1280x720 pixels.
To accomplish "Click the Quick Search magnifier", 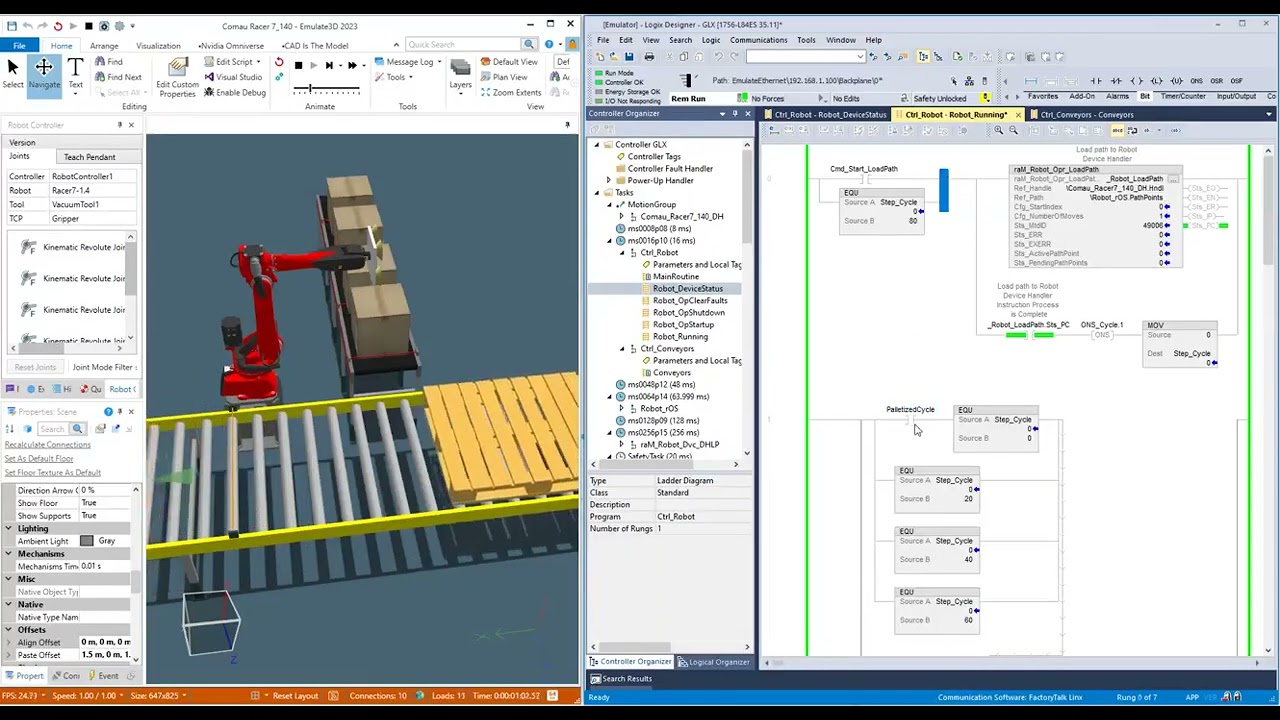I will pyautogui.click(x=528, y=44).
